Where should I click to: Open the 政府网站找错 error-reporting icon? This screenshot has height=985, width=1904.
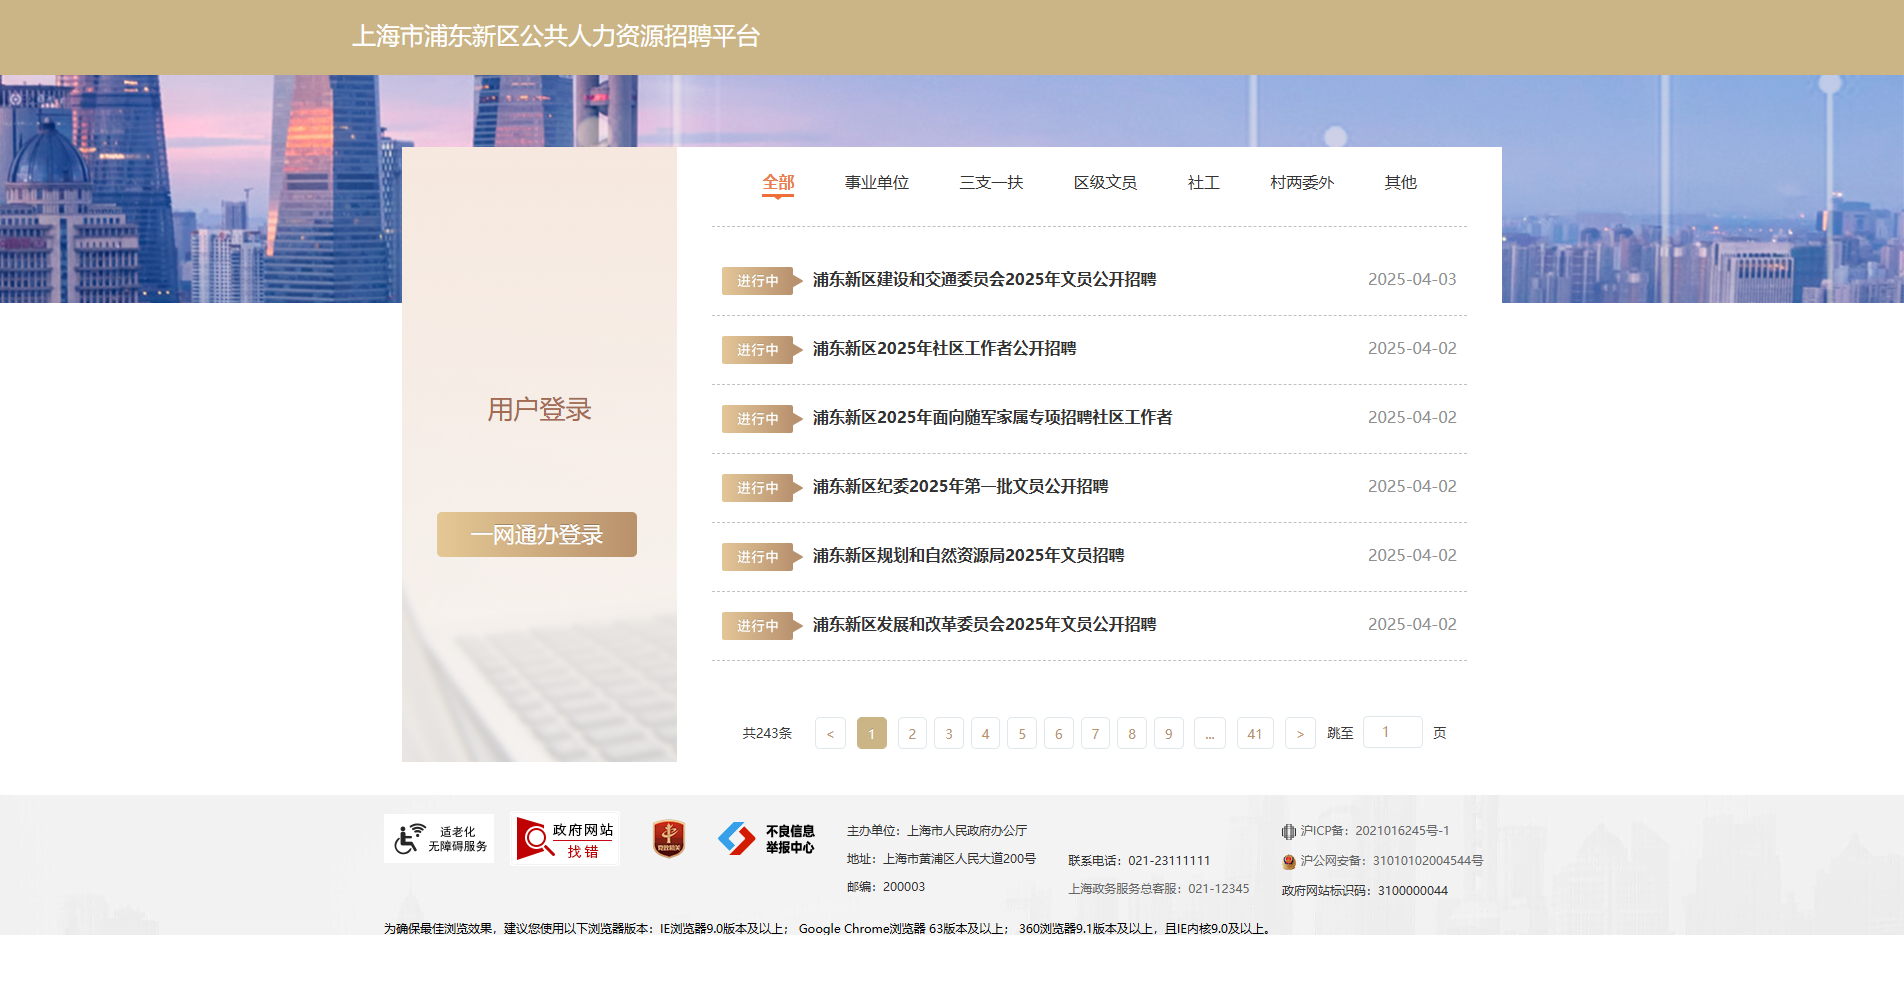(x=566, y=838)
